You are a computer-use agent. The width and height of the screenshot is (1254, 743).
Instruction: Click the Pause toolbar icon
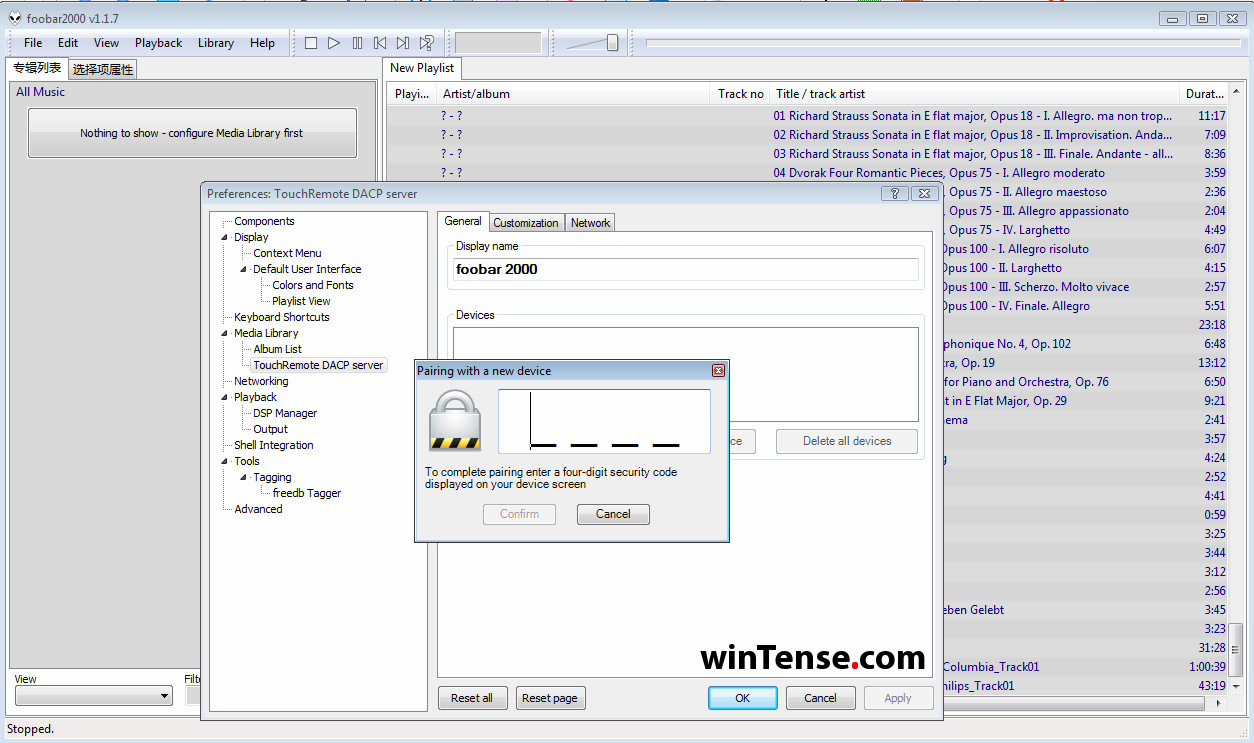click(x=357, y=43)
